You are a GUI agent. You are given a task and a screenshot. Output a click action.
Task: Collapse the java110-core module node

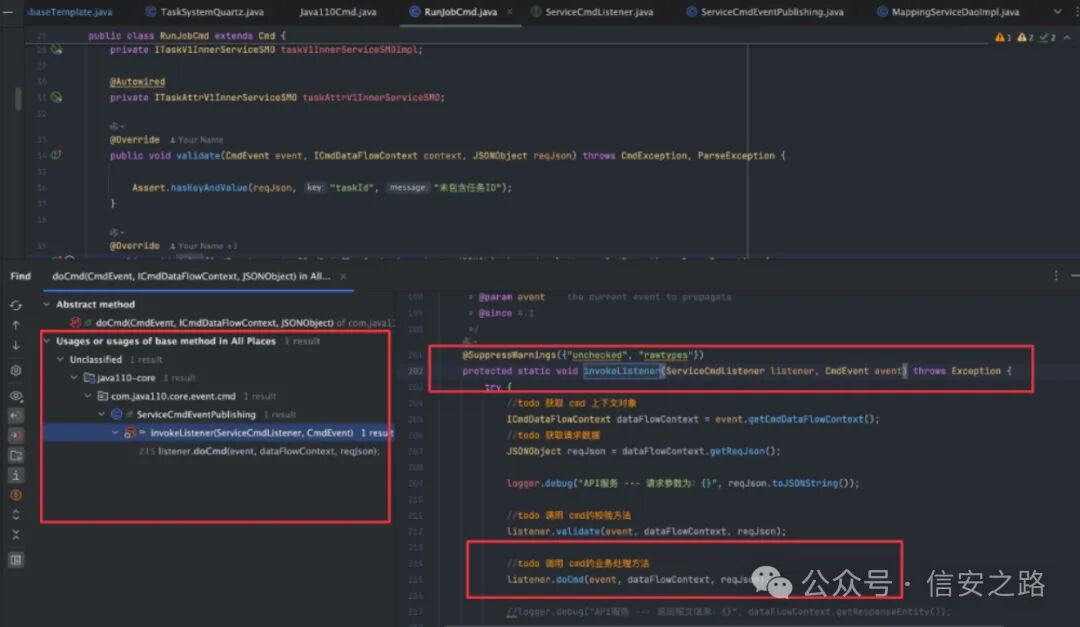point(74,378)
